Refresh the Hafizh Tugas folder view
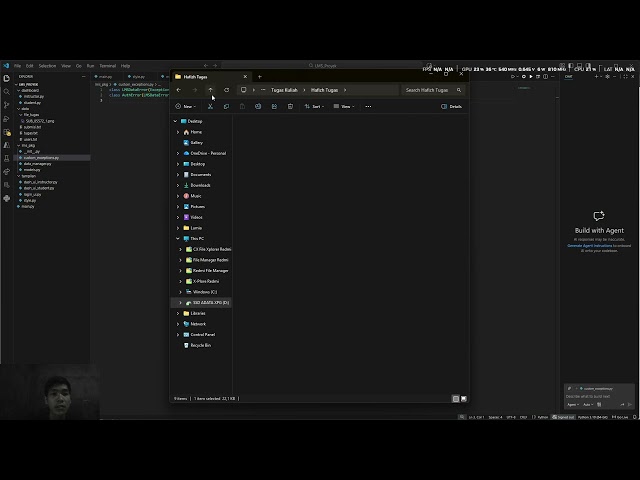Image resolution: width=640 pixels, height=480 pixels. pos(227,90)
